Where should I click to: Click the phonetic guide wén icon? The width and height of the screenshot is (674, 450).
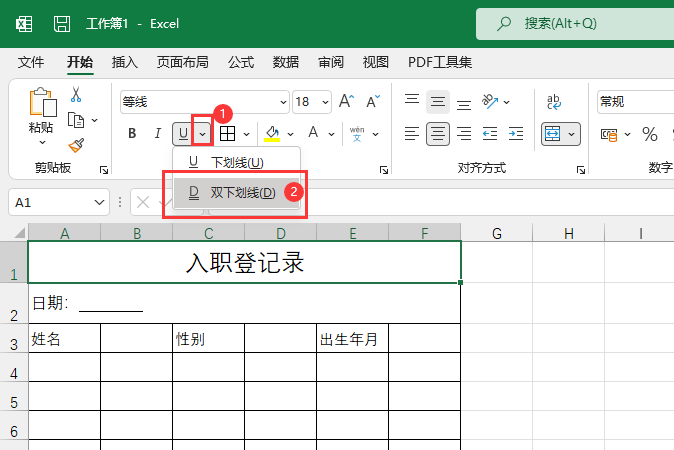(357, 134)
